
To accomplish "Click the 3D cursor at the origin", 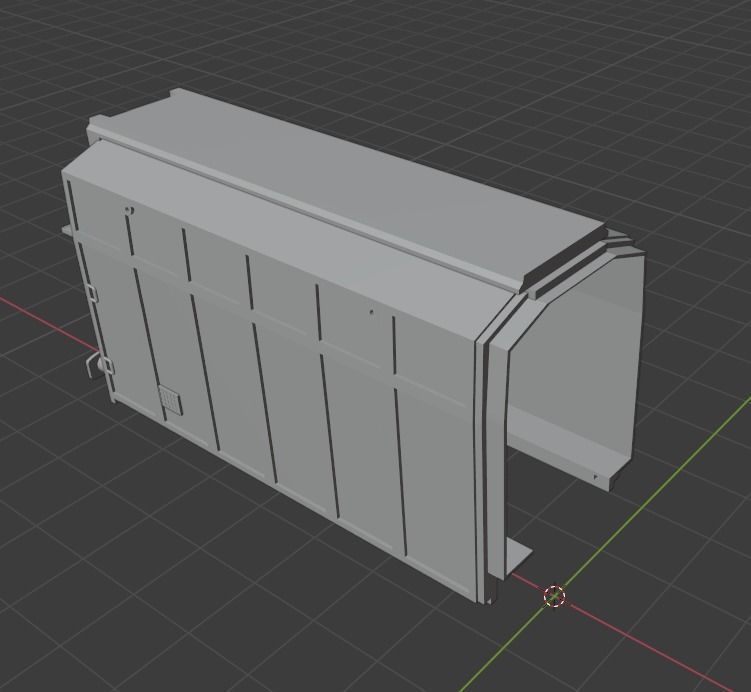I will pos(555,596).
